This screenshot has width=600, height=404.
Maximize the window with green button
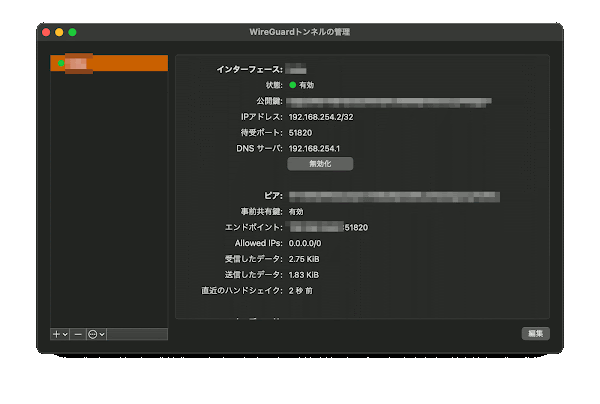pyautogui.click(x=72, y=33)
